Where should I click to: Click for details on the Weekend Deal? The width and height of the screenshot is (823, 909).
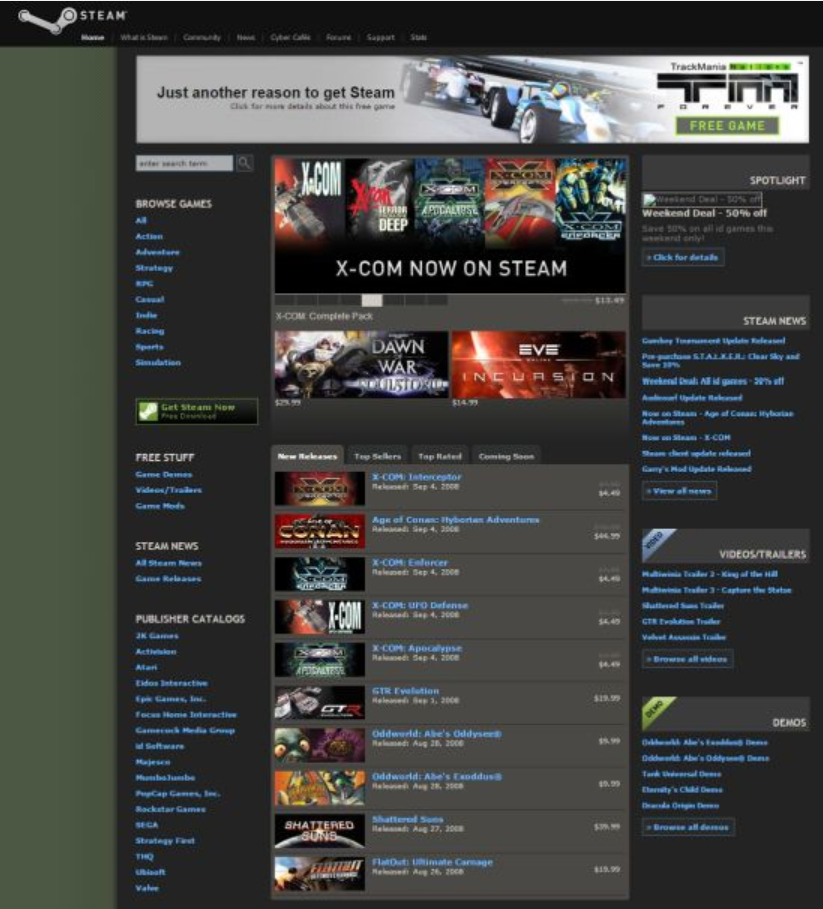point(683,257)
